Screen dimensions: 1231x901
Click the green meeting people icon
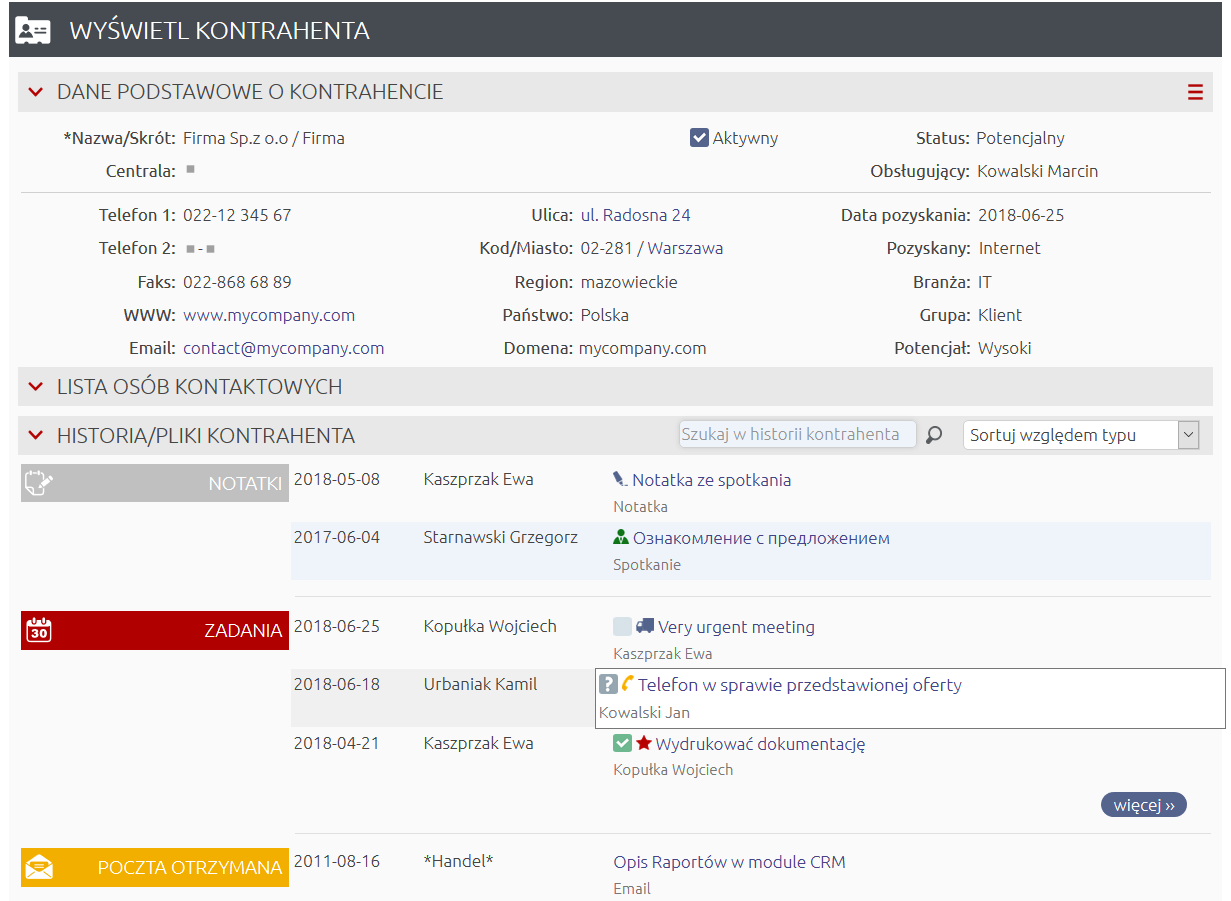pos(621,537)
